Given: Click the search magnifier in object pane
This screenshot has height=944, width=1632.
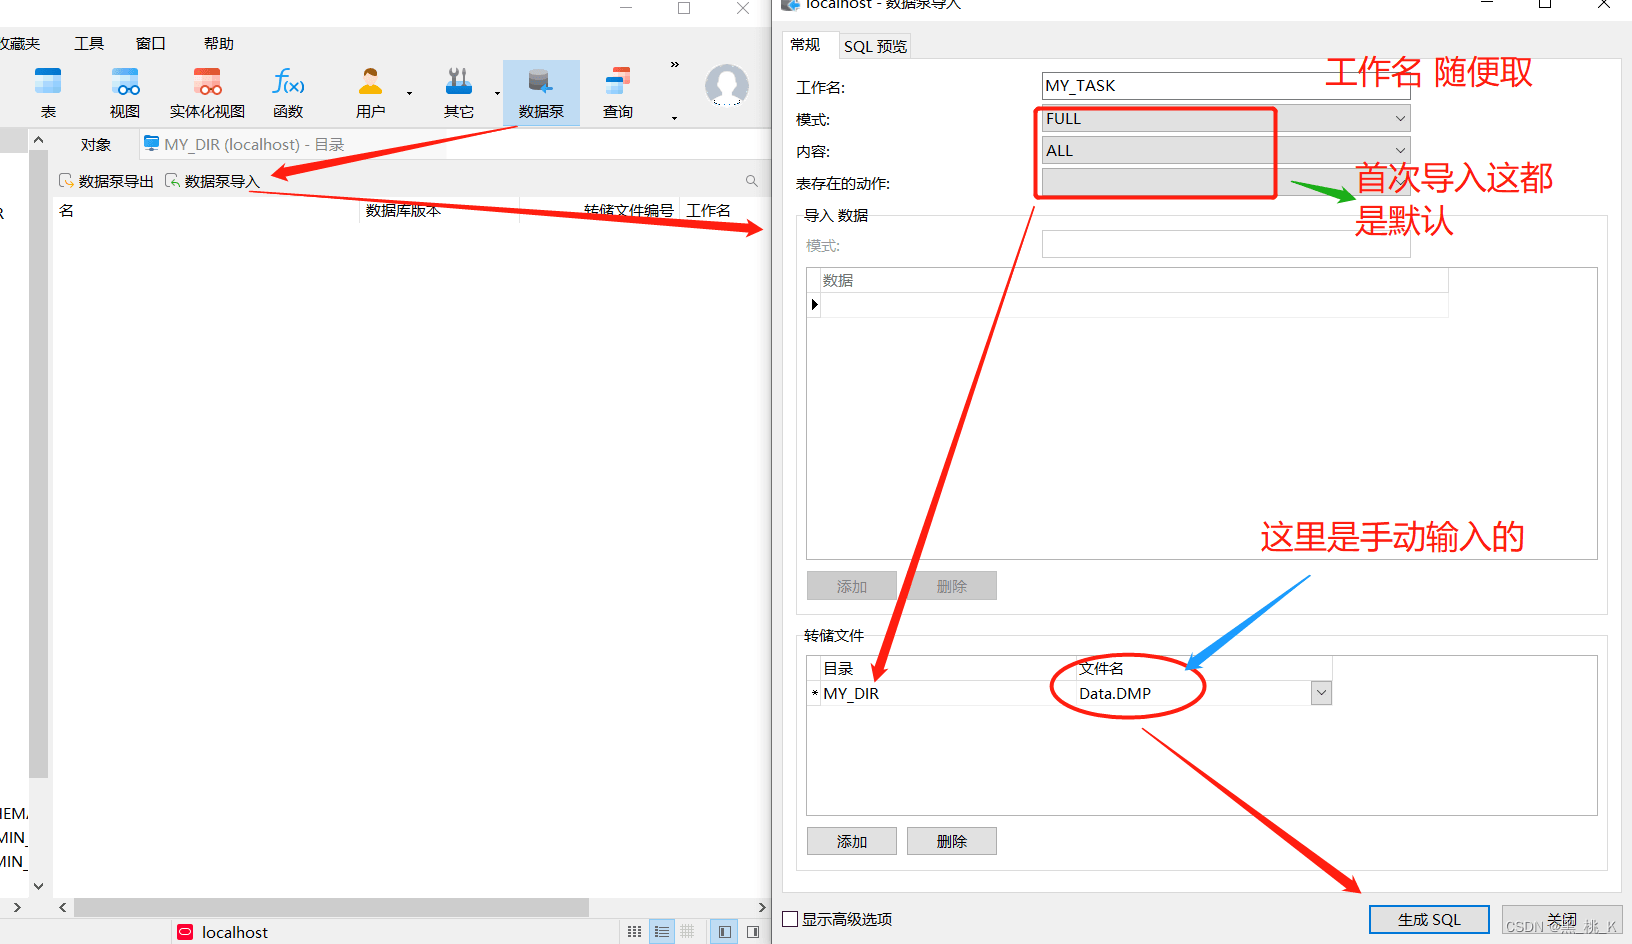Looking at the screenshot, I should [x=752, y=181].
